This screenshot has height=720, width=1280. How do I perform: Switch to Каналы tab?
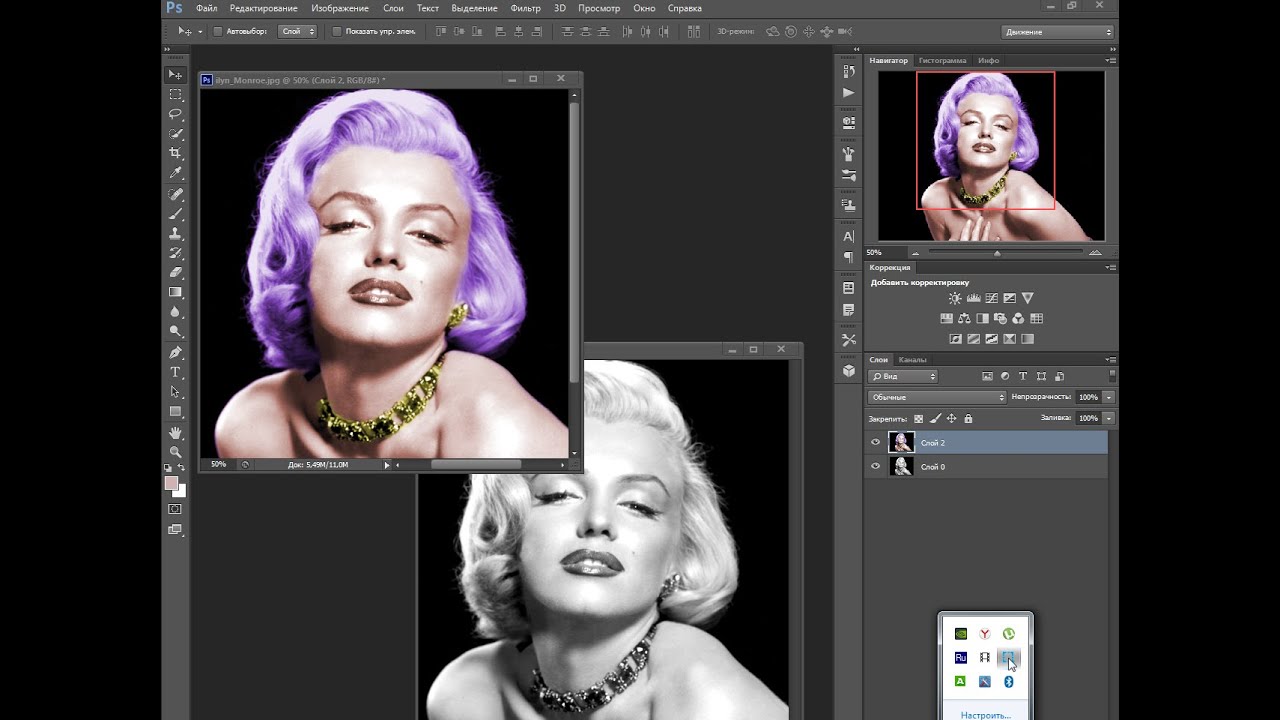(912, 359)
